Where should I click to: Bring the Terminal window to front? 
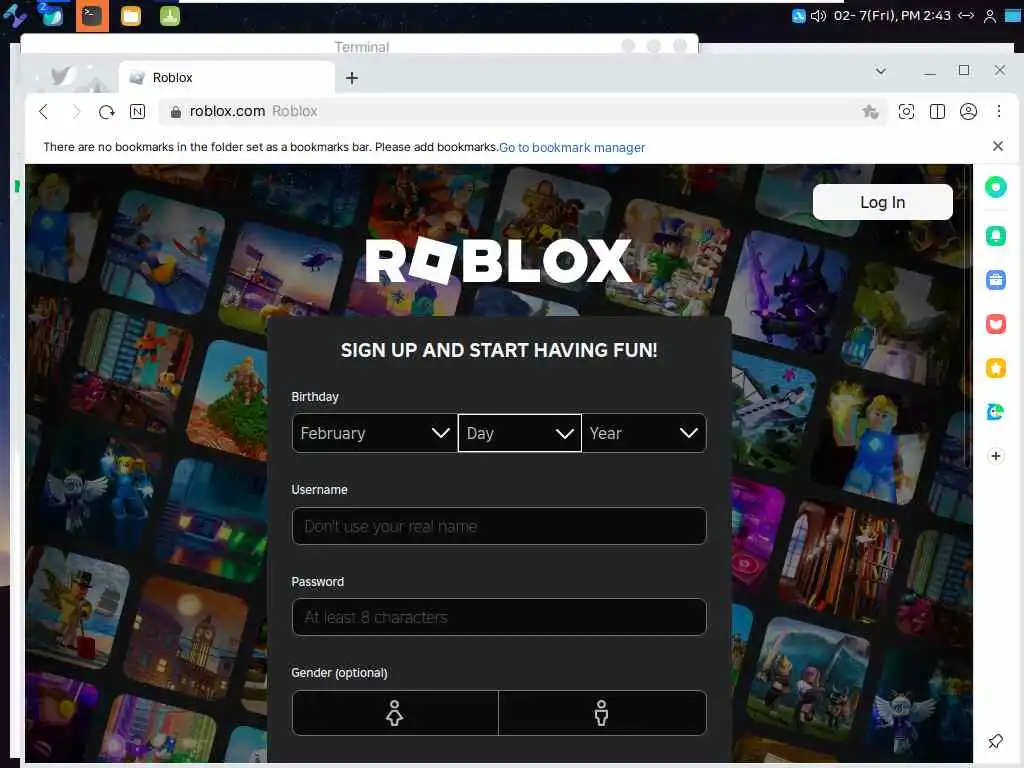[361, 46]
